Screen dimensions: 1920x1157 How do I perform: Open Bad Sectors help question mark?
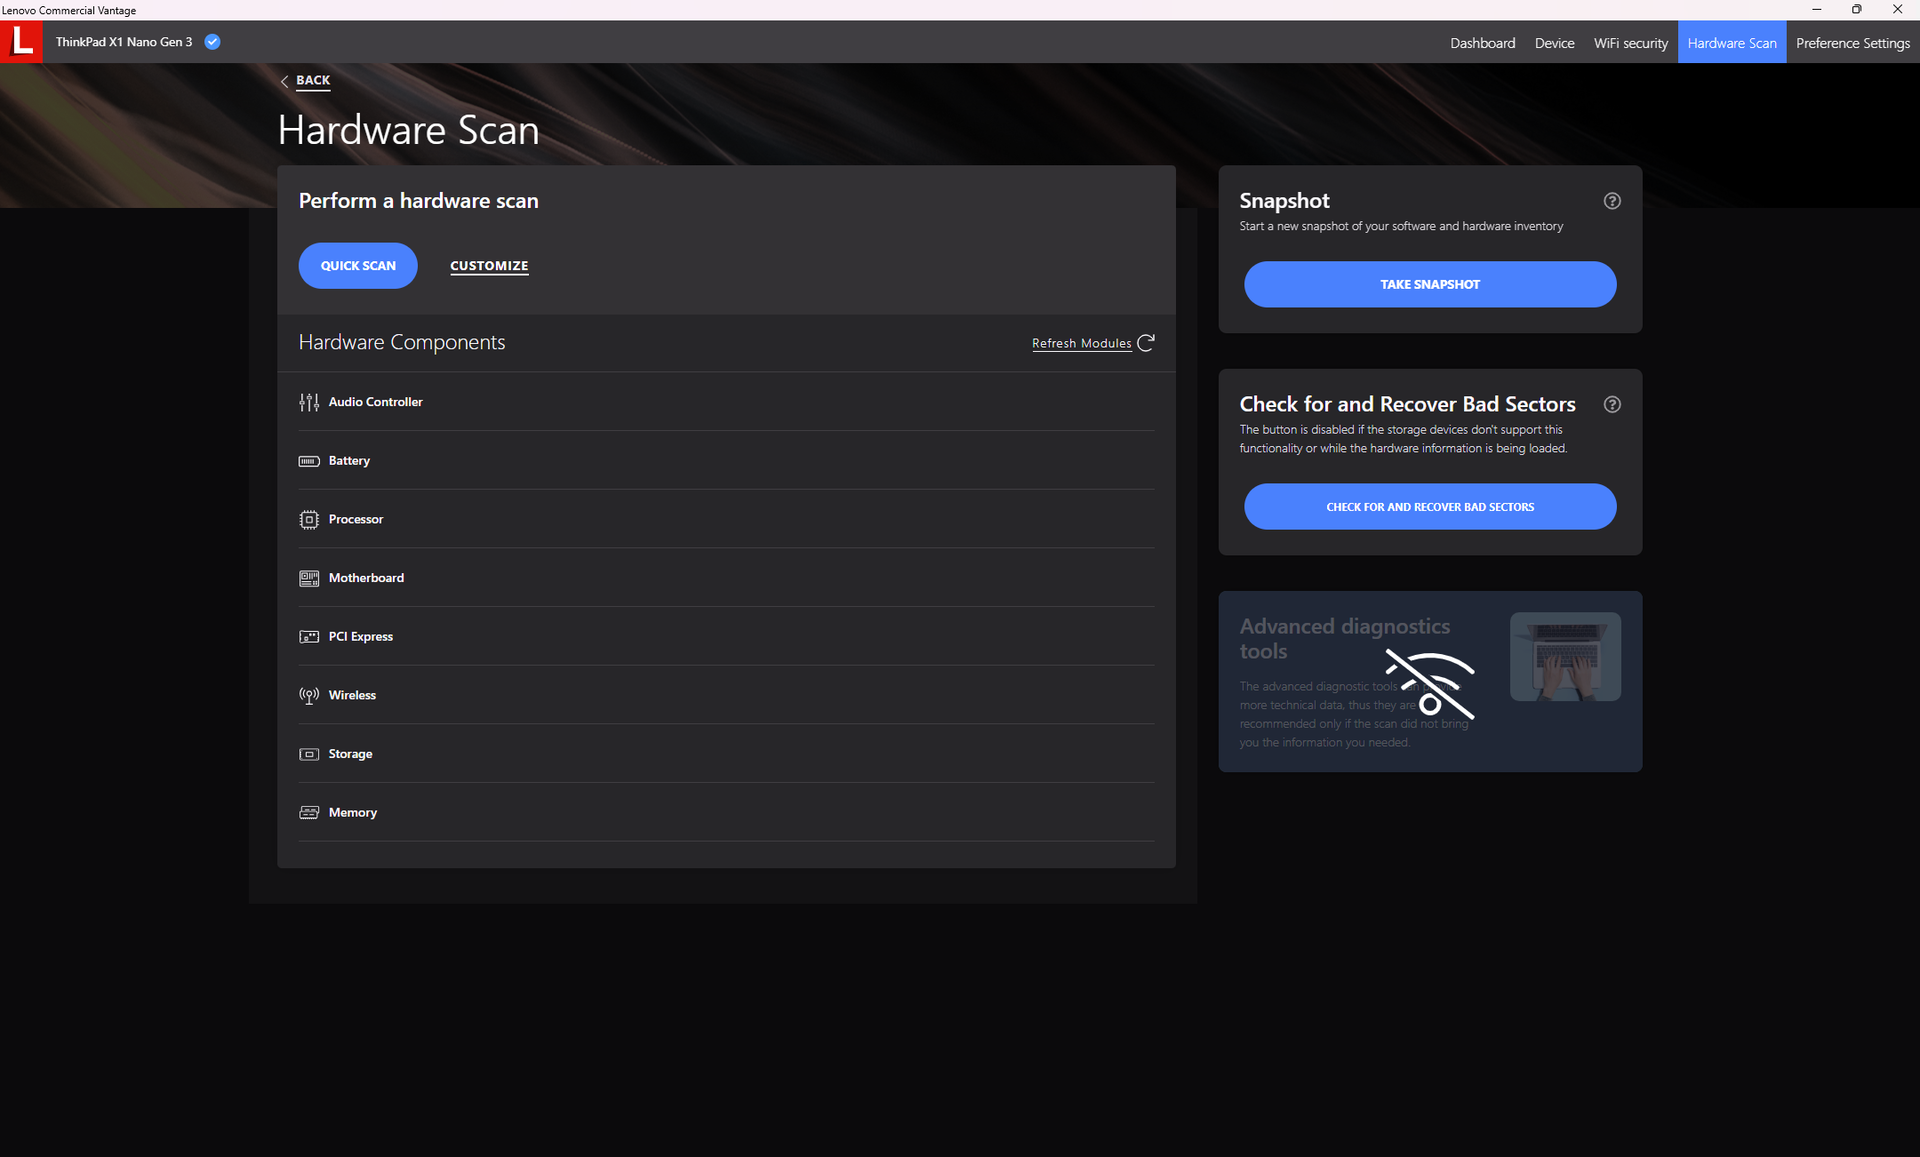pyautogui.click(x=1612, y=405)
